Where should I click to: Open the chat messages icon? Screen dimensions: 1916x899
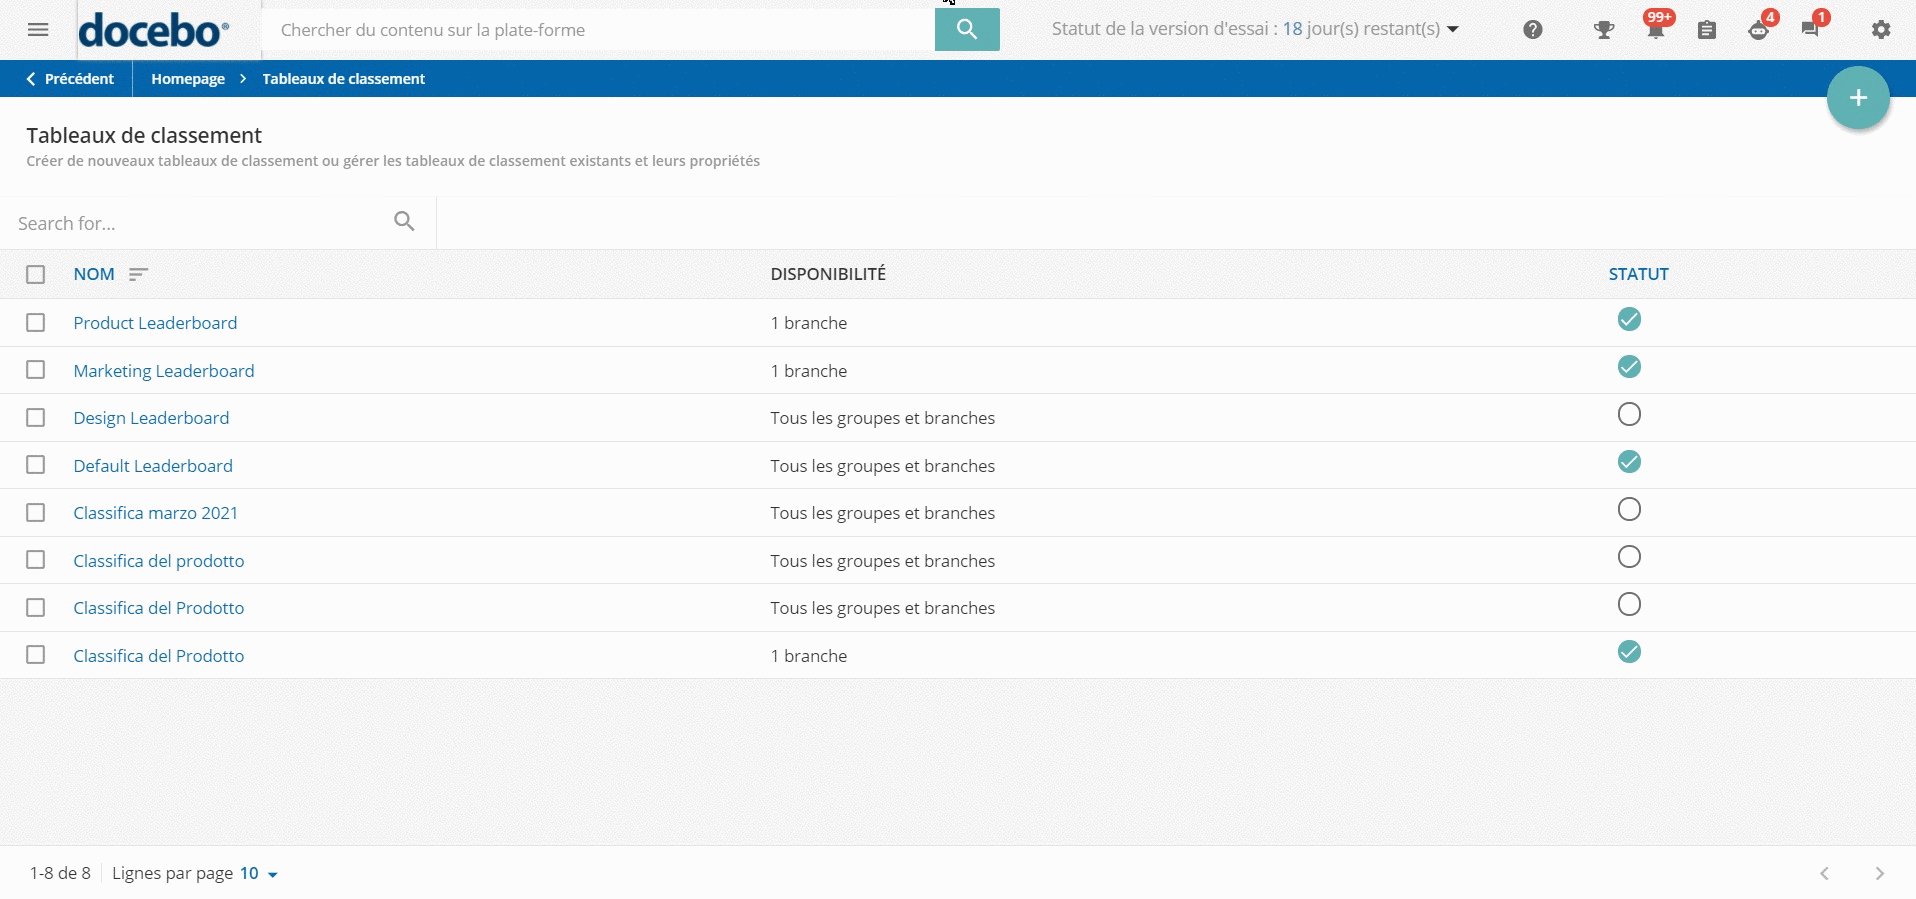1810,30
